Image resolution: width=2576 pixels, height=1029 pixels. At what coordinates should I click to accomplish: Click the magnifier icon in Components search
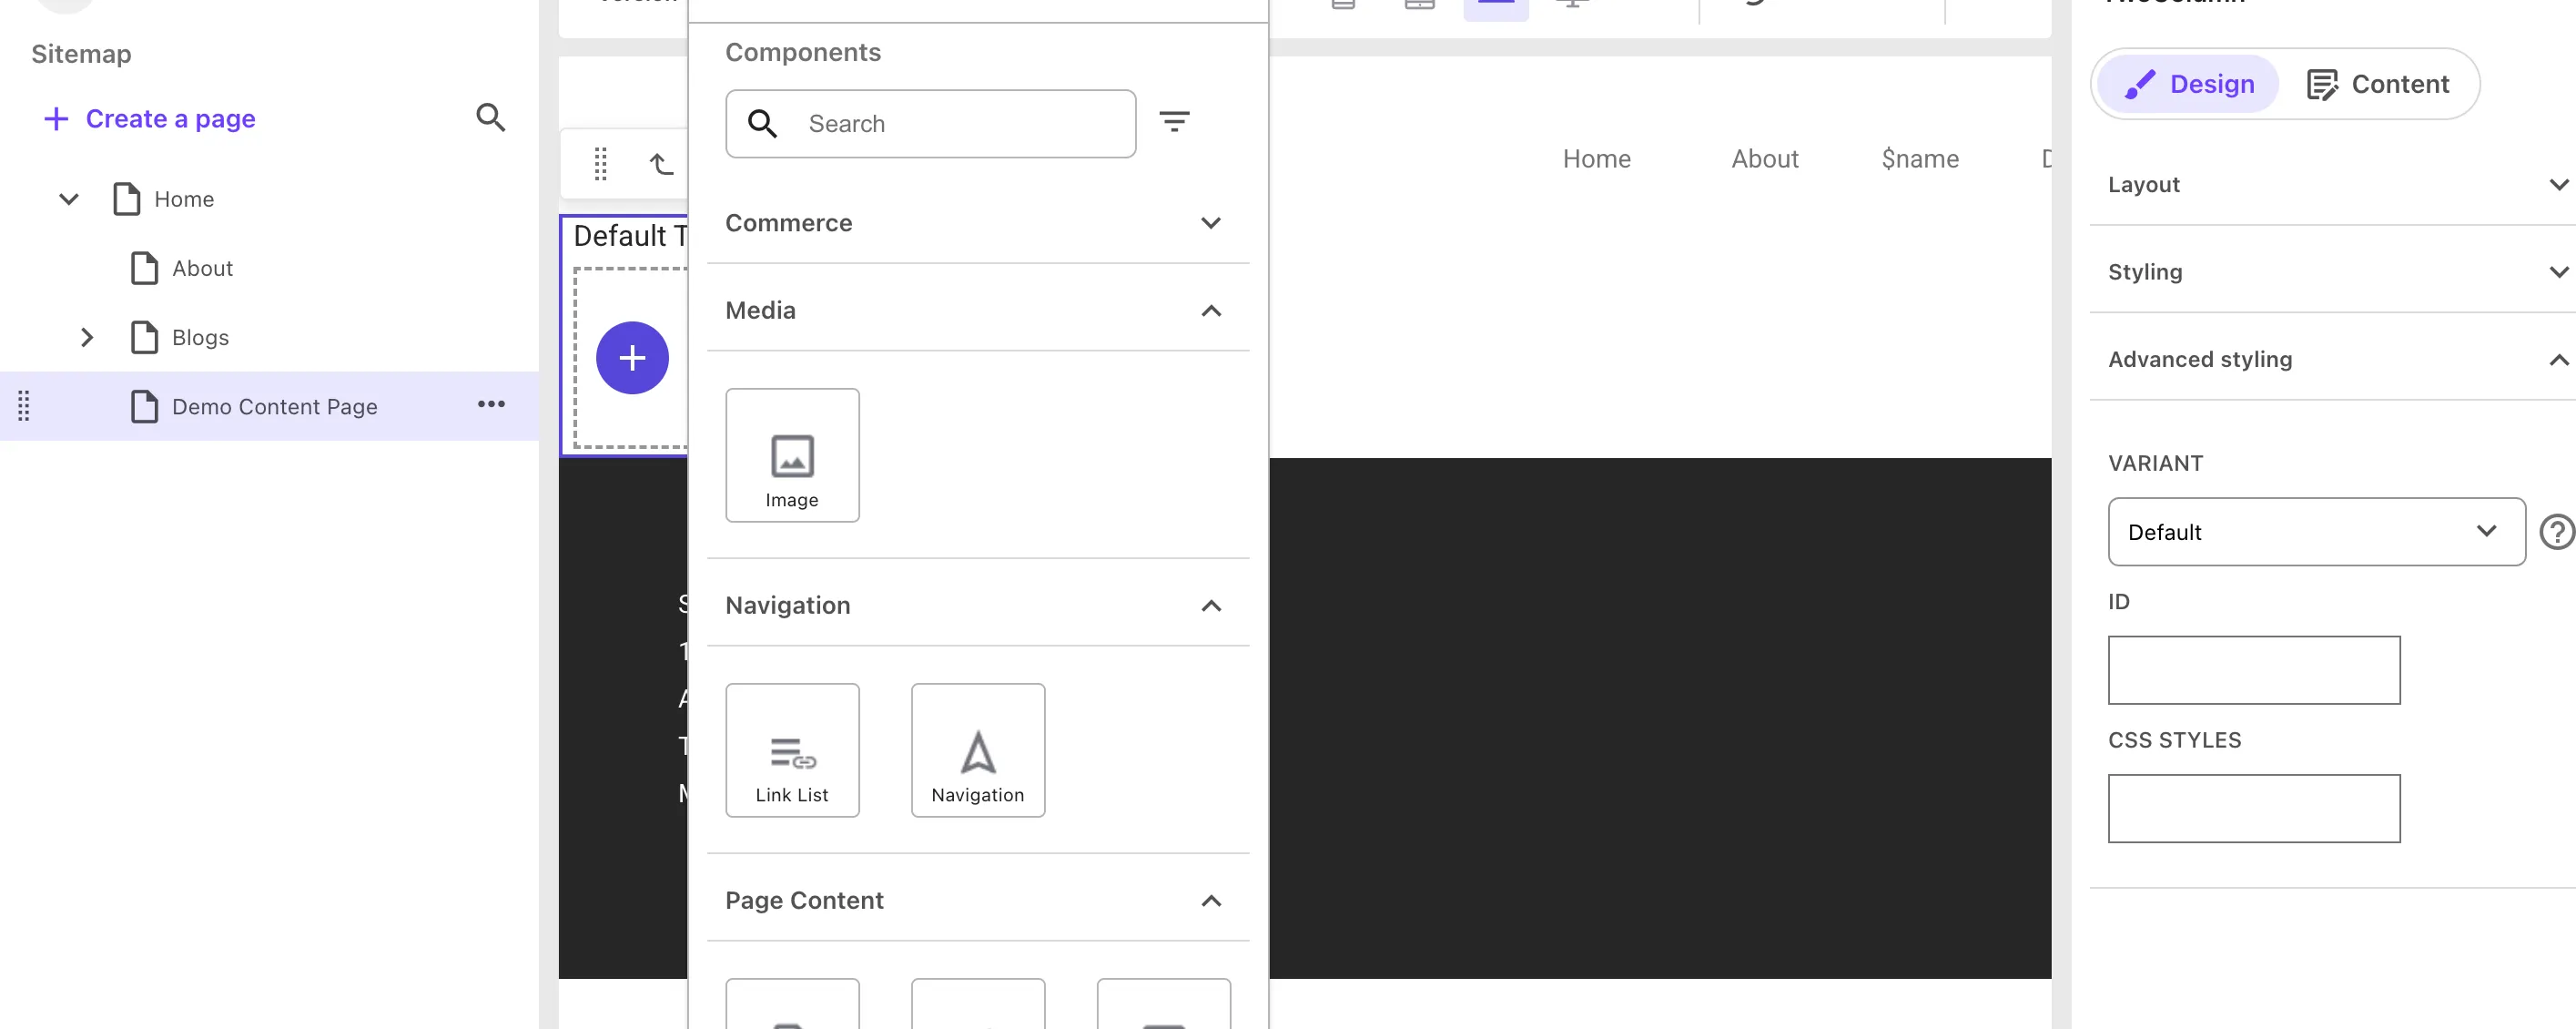pos(762,123)
